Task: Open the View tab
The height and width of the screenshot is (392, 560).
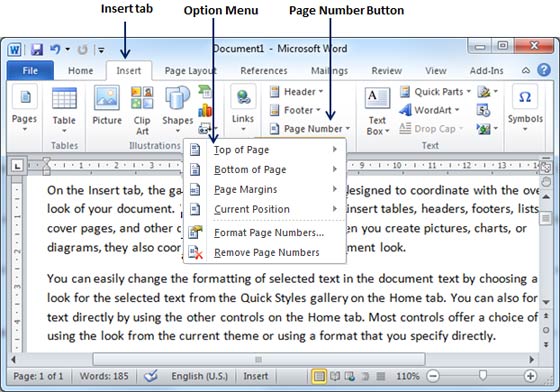Action: [x=436, y=71]
